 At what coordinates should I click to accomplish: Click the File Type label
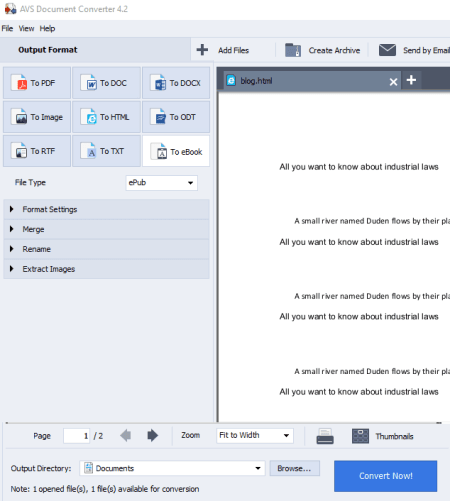(30, 183)
